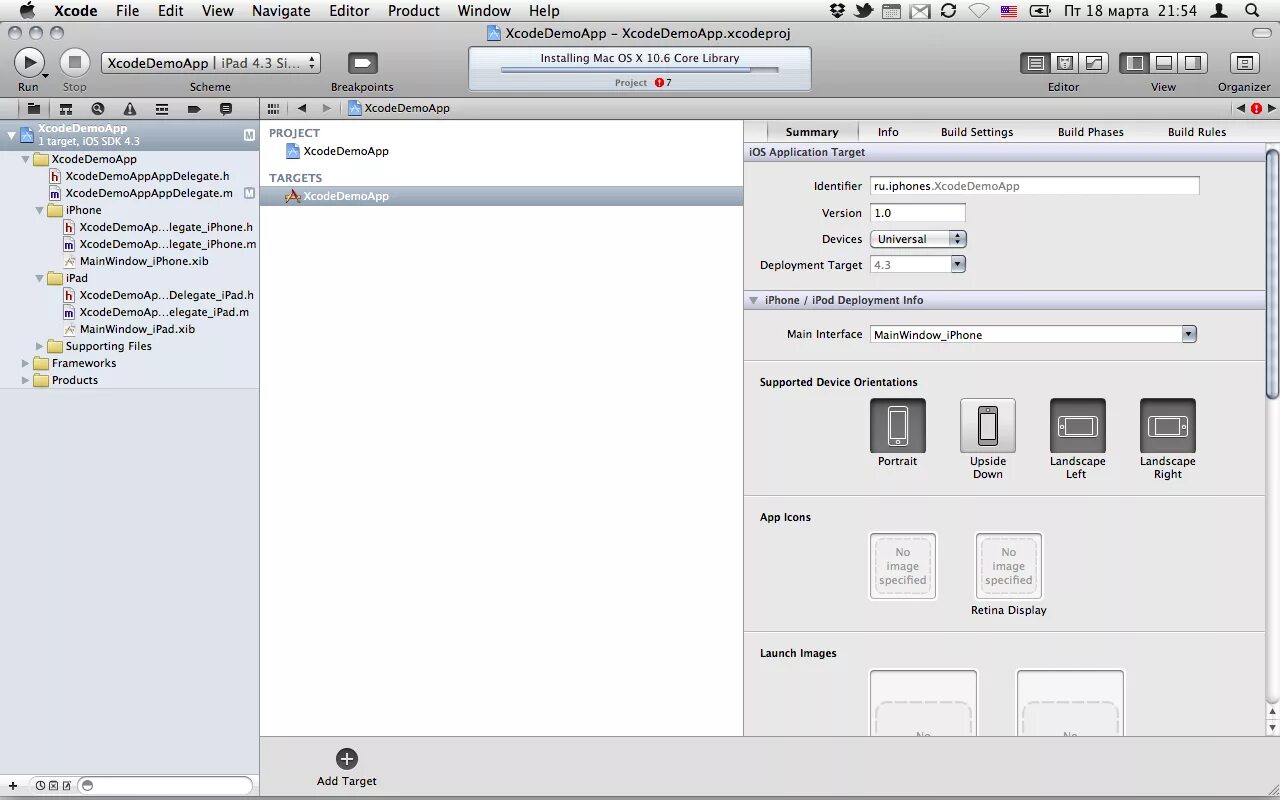Screen dimensions: 1280x800
Task: Click the Retina Display icon well
Action: (1009, 566)
